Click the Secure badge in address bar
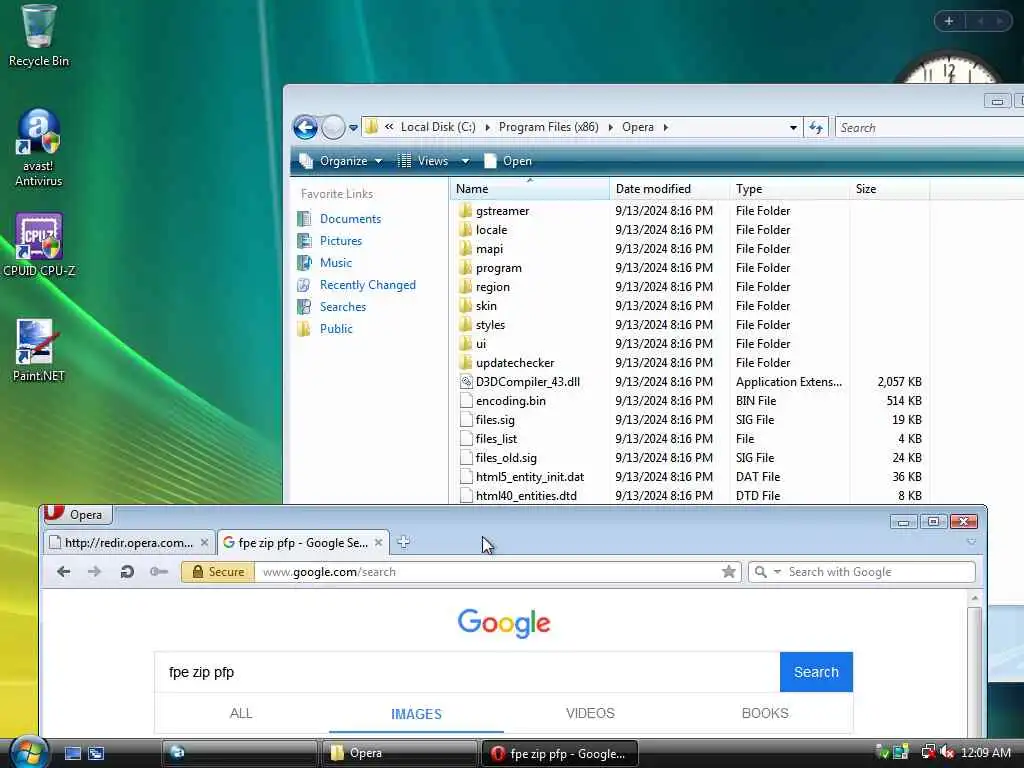 click(x=218, y=572)
